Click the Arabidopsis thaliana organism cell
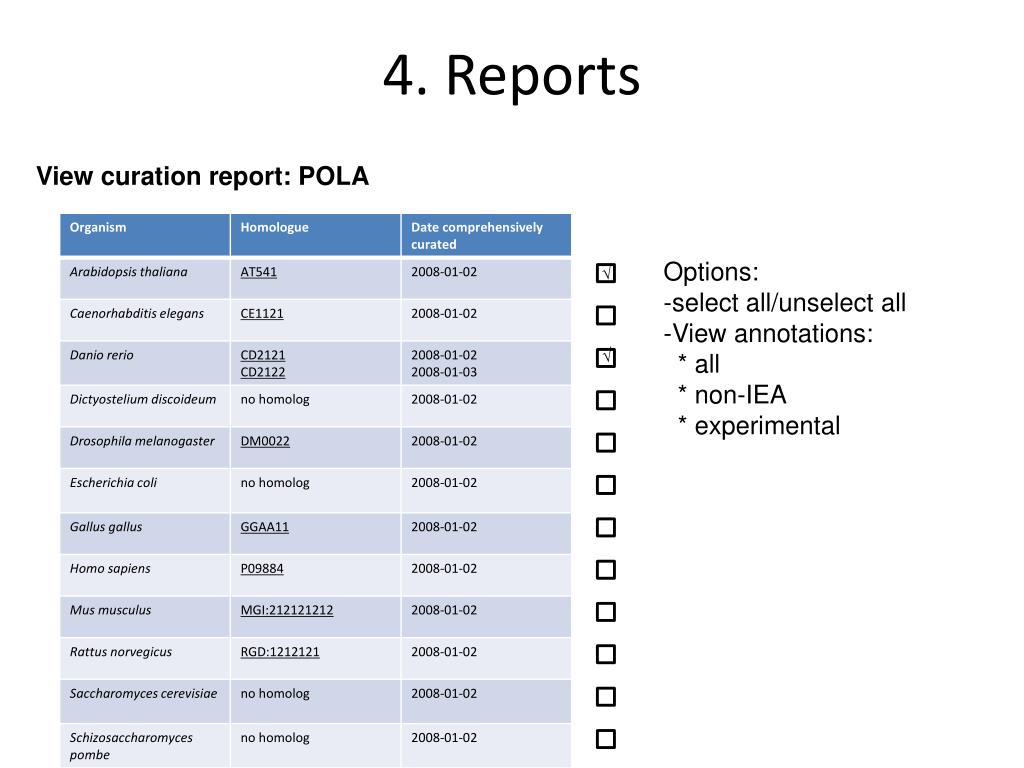Viewport: 1024px width, 768px height. click(x=145, y=279)
